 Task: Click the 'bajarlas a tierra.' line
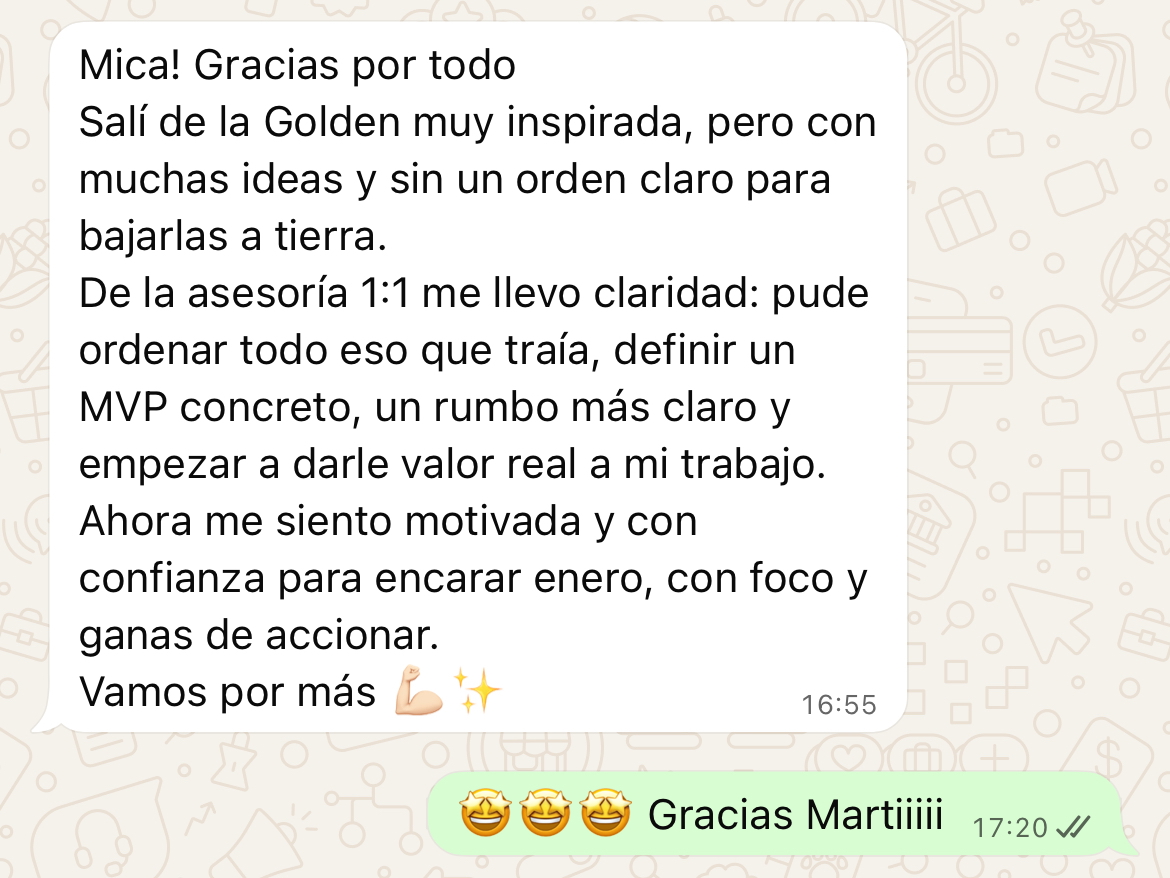233,236
